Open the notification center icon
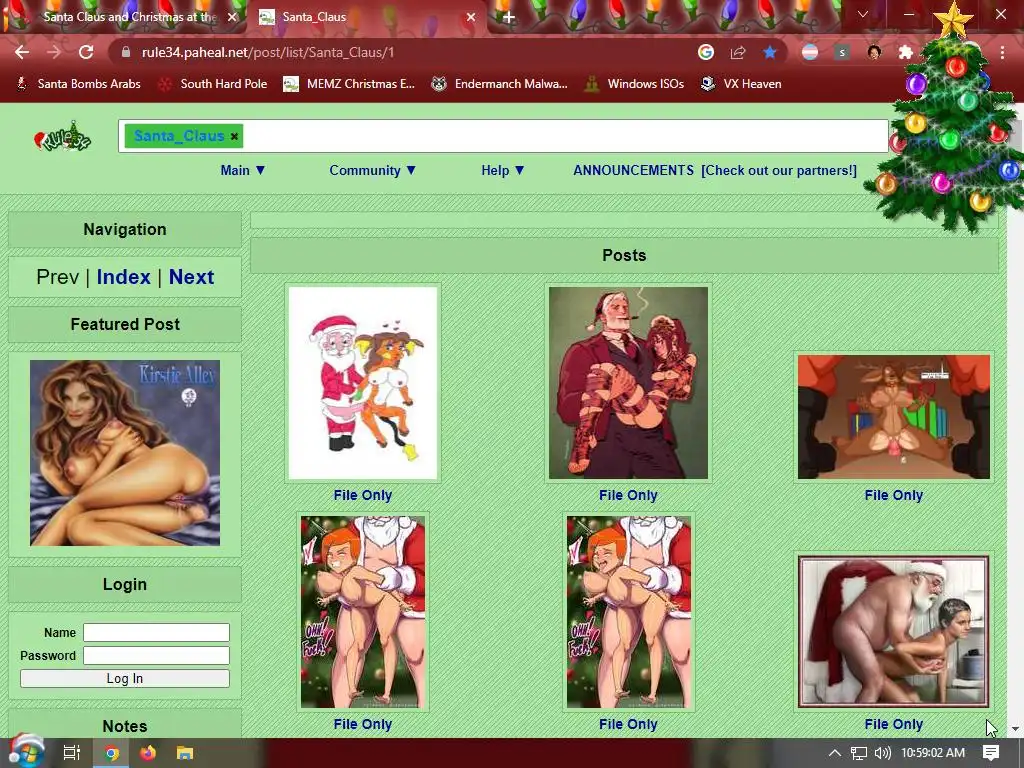The width and height of the screenshot is (1024, 768). tap(991, 753)
